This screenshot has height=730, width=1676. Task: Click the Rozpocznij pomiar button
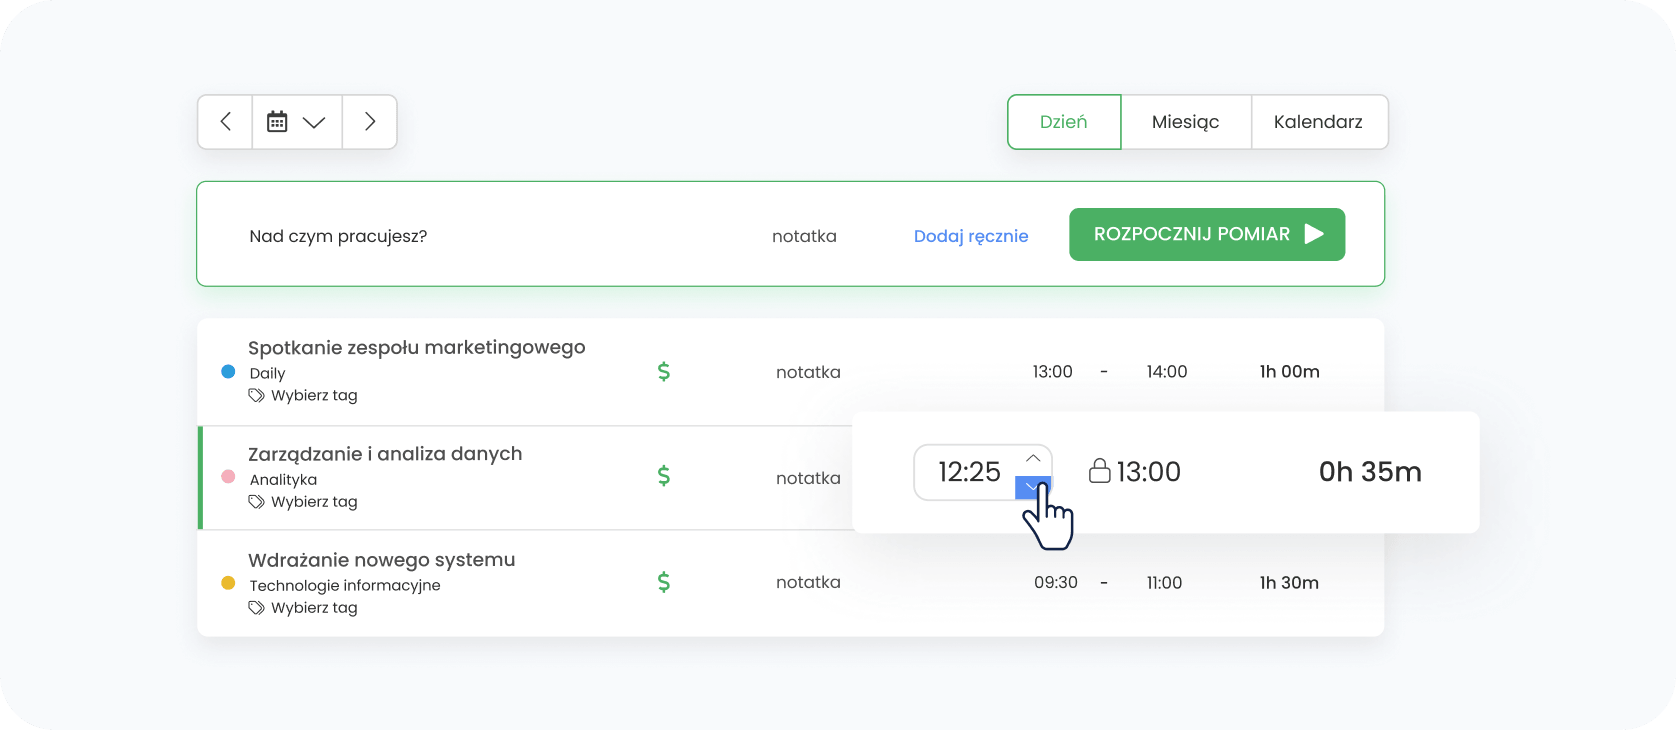(x=1206, y=234)
